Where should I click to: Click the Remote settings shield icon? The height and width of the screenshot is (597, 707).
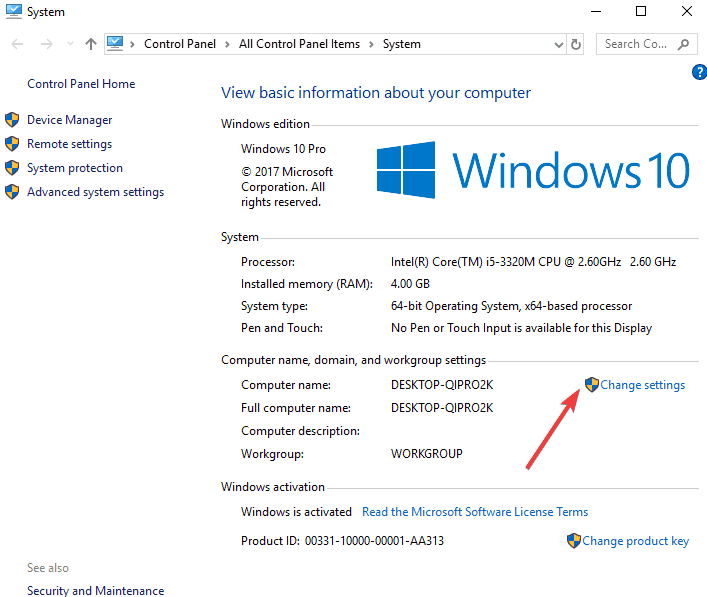pyautogui.click(x=12, y=144)
